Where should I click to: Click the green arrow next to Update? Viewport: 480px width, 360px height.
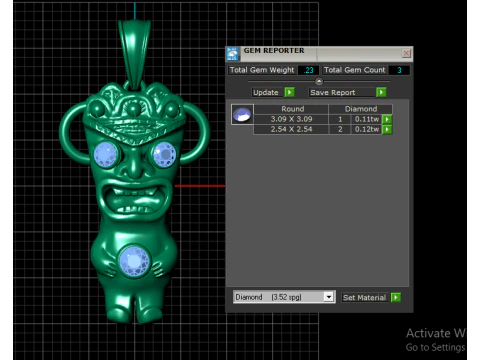click(290, 92)
